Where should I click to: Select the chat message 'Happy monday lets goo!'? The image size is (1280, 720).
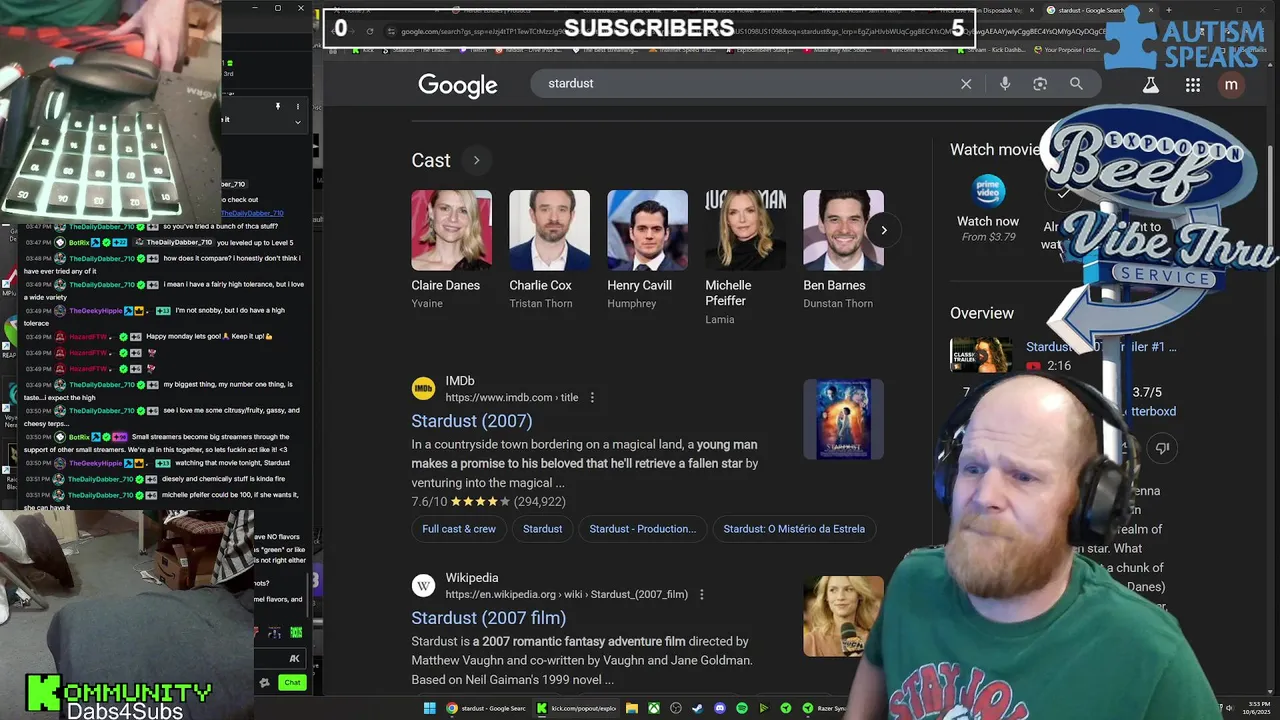(x=209, y=337)
